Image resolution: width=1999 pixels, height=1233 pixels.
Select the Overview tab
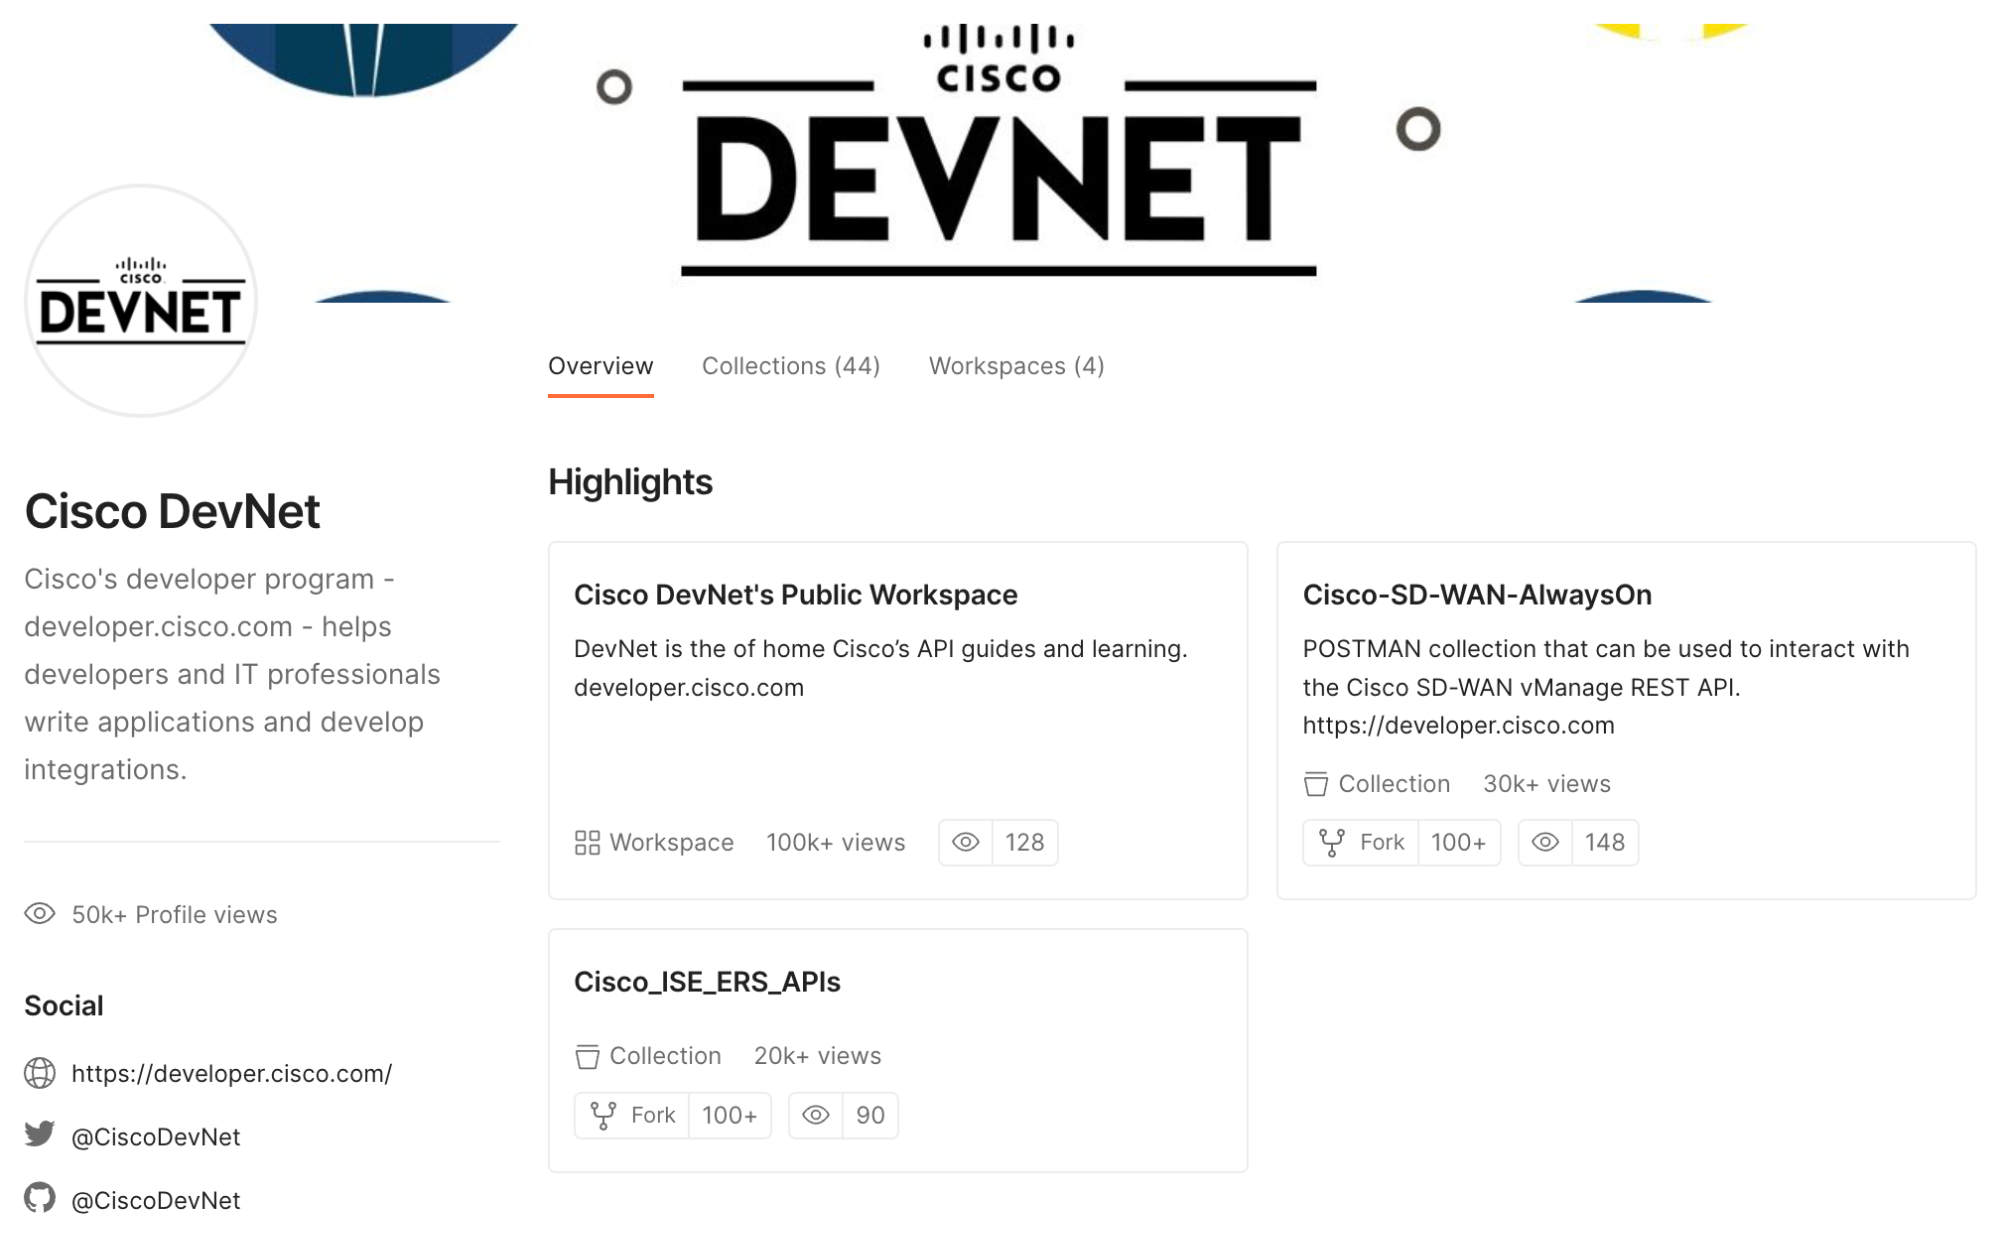[601, 365]
